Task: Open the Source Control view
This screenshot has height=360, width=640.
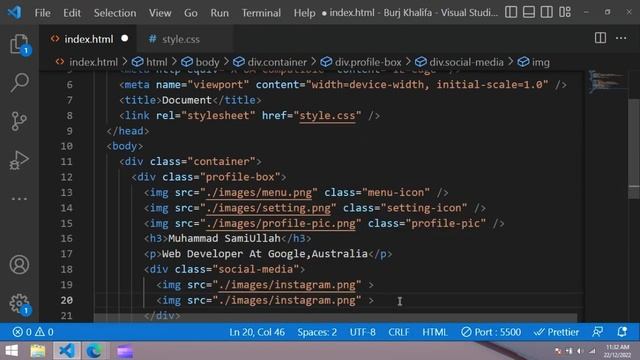Action: click(19, 121)
